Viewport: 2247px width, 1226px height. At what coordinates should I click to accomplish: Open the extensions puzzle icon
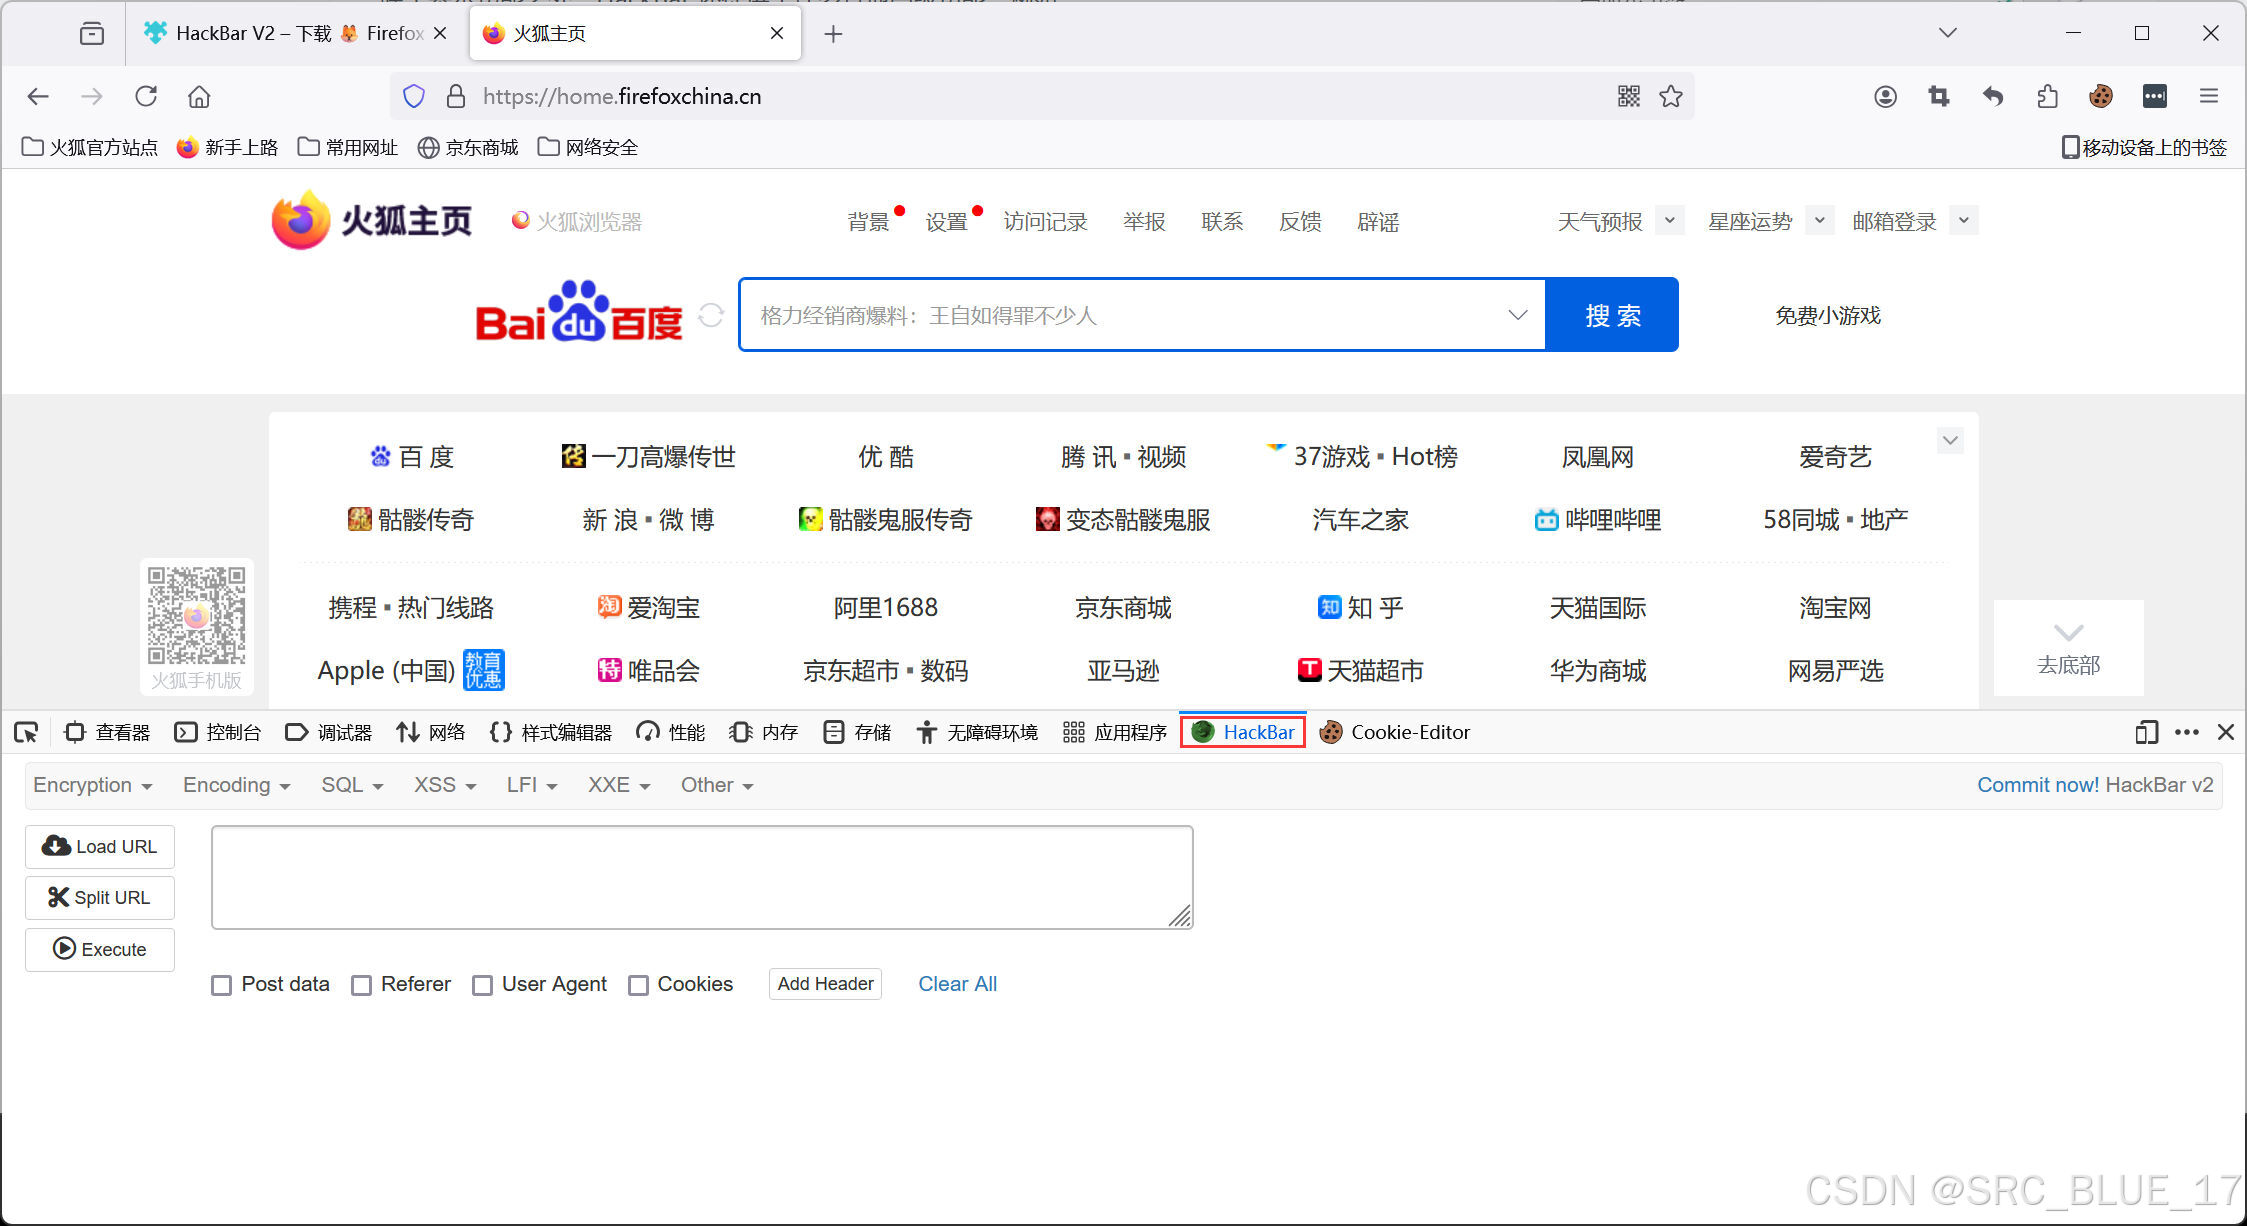click(2047, 96)
